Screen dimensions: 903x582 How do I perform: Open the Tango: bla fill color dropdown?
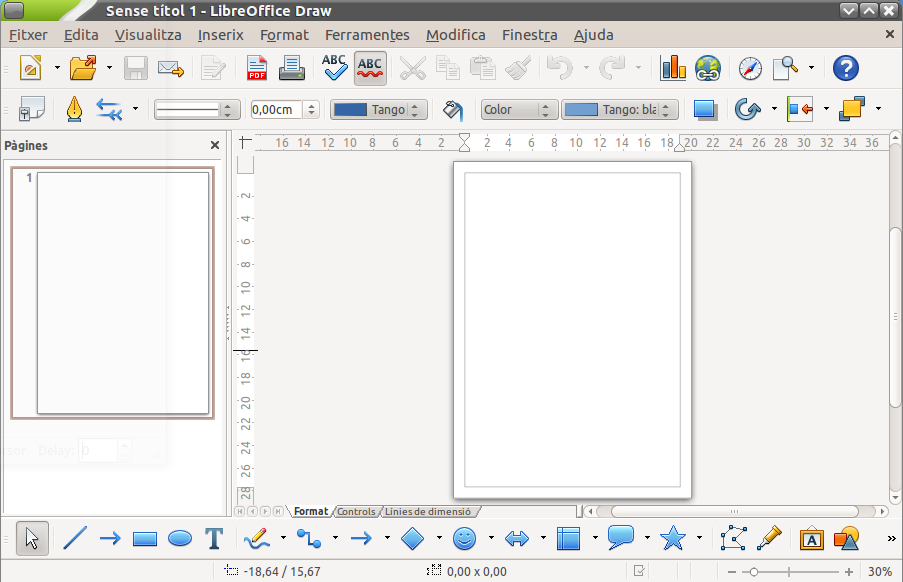coord(620,109)
